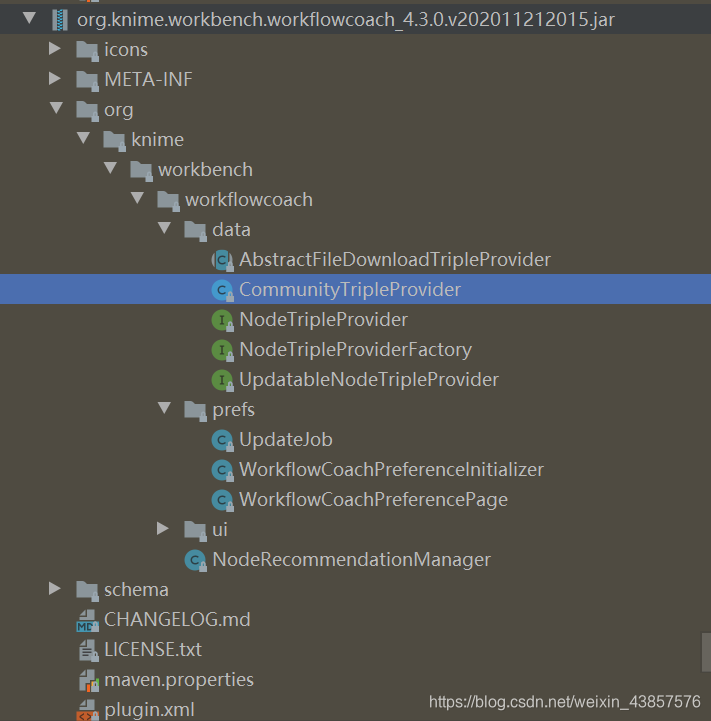Select the icons folder label
Image resolution: width=711 pixels, height=721 pixels.
coord(126,50)
